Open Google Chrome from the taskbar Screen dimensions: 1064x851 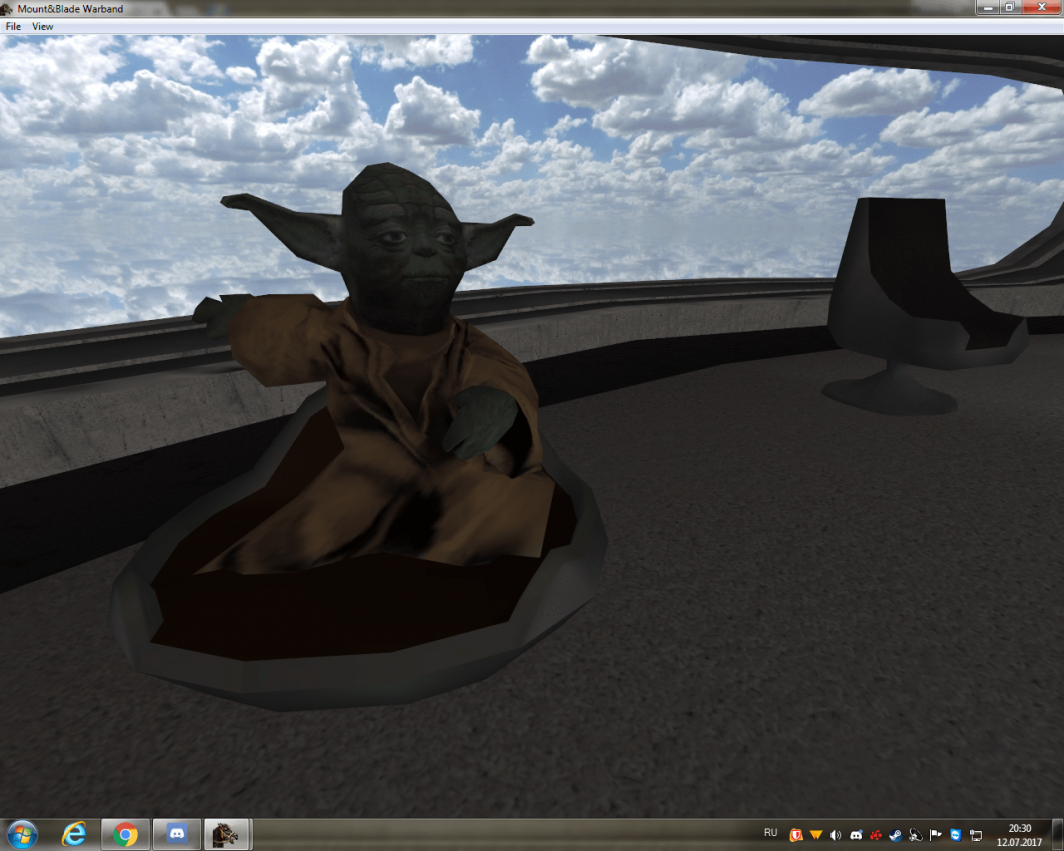[x=126, y=834]
